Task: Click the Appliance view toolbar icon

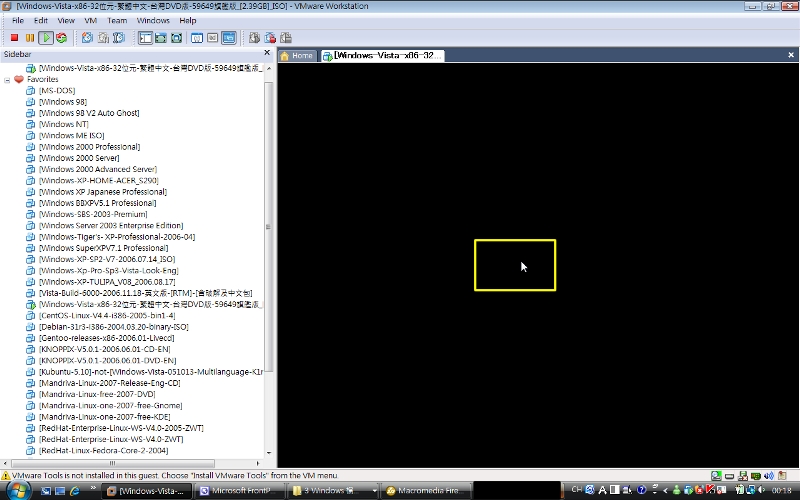Action: coord(213,38)
